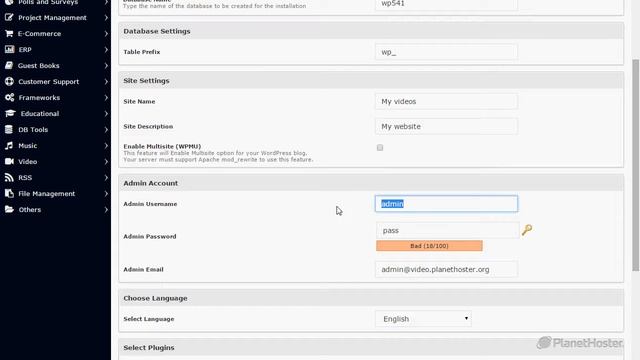Click the Site Settings section header
This screenshot has width=640, height=360.
371,80
